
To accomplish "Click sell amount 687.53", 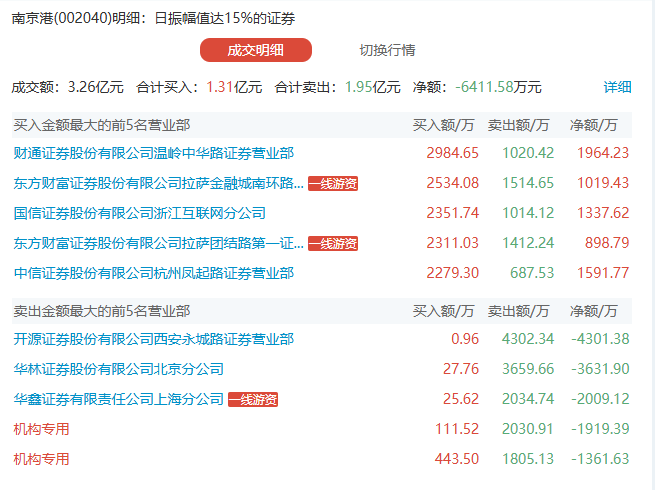I will pos(532,273).
